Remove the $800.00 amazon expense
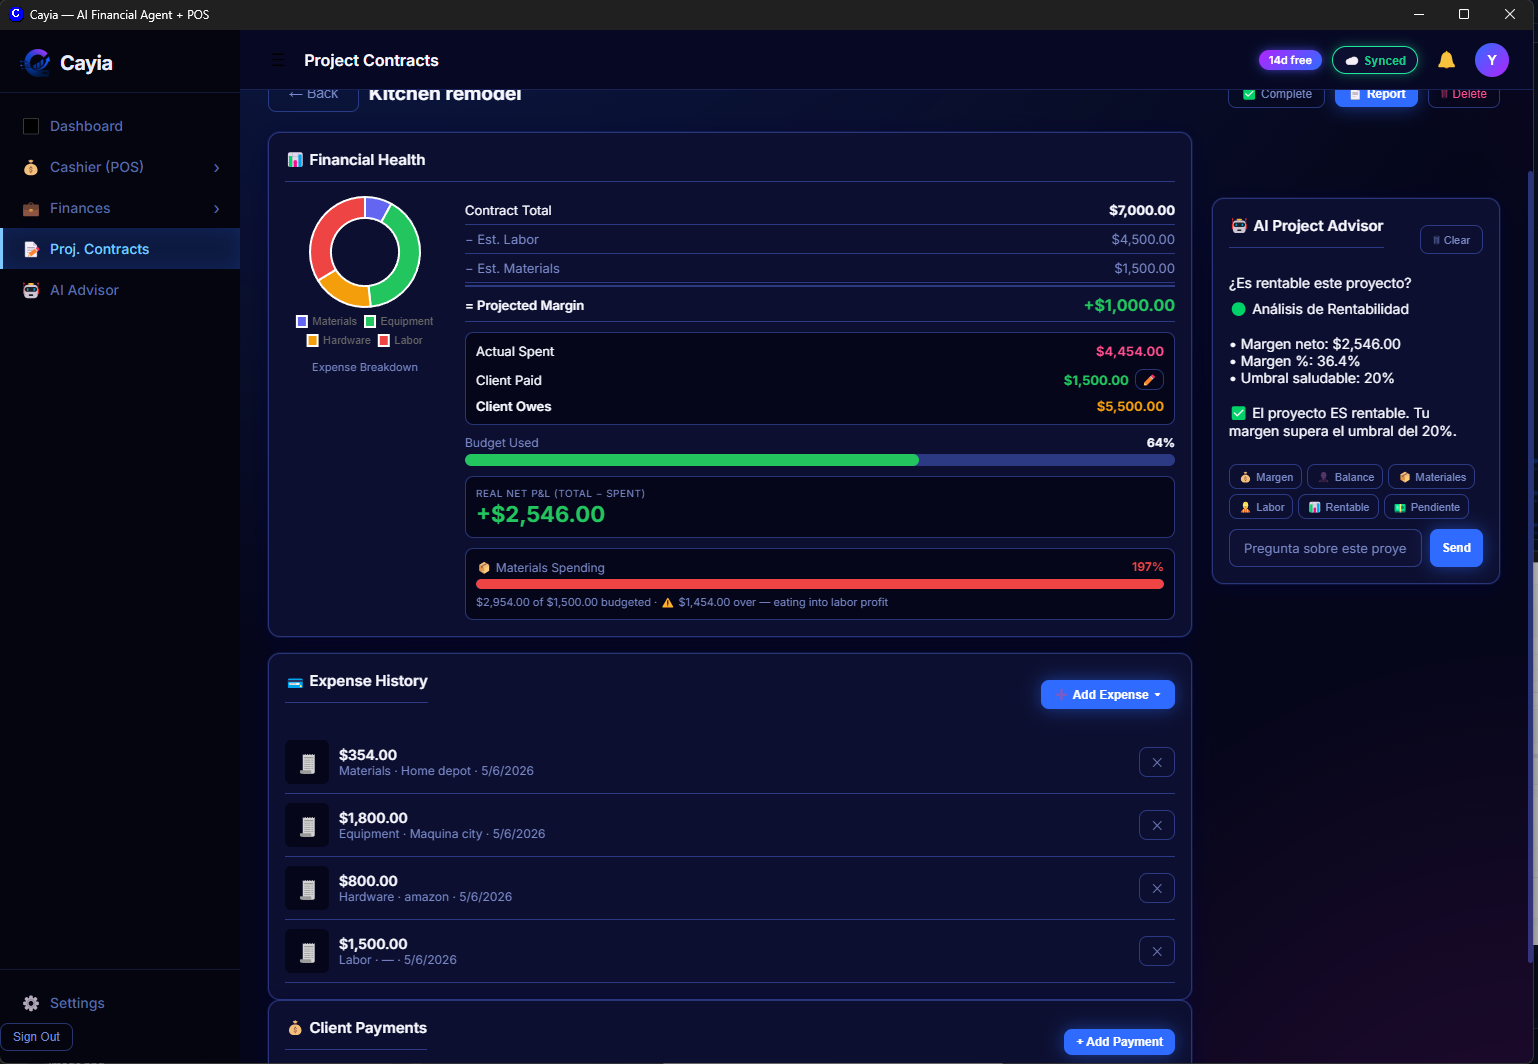Viewport: 1538px width, 1064px height. tap(1157, 888)
